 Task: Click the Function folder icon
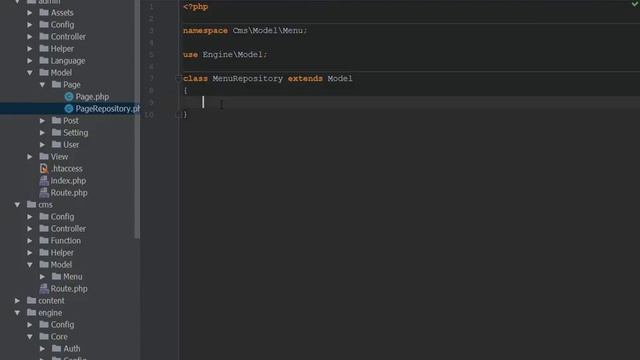tap(44, 240)
